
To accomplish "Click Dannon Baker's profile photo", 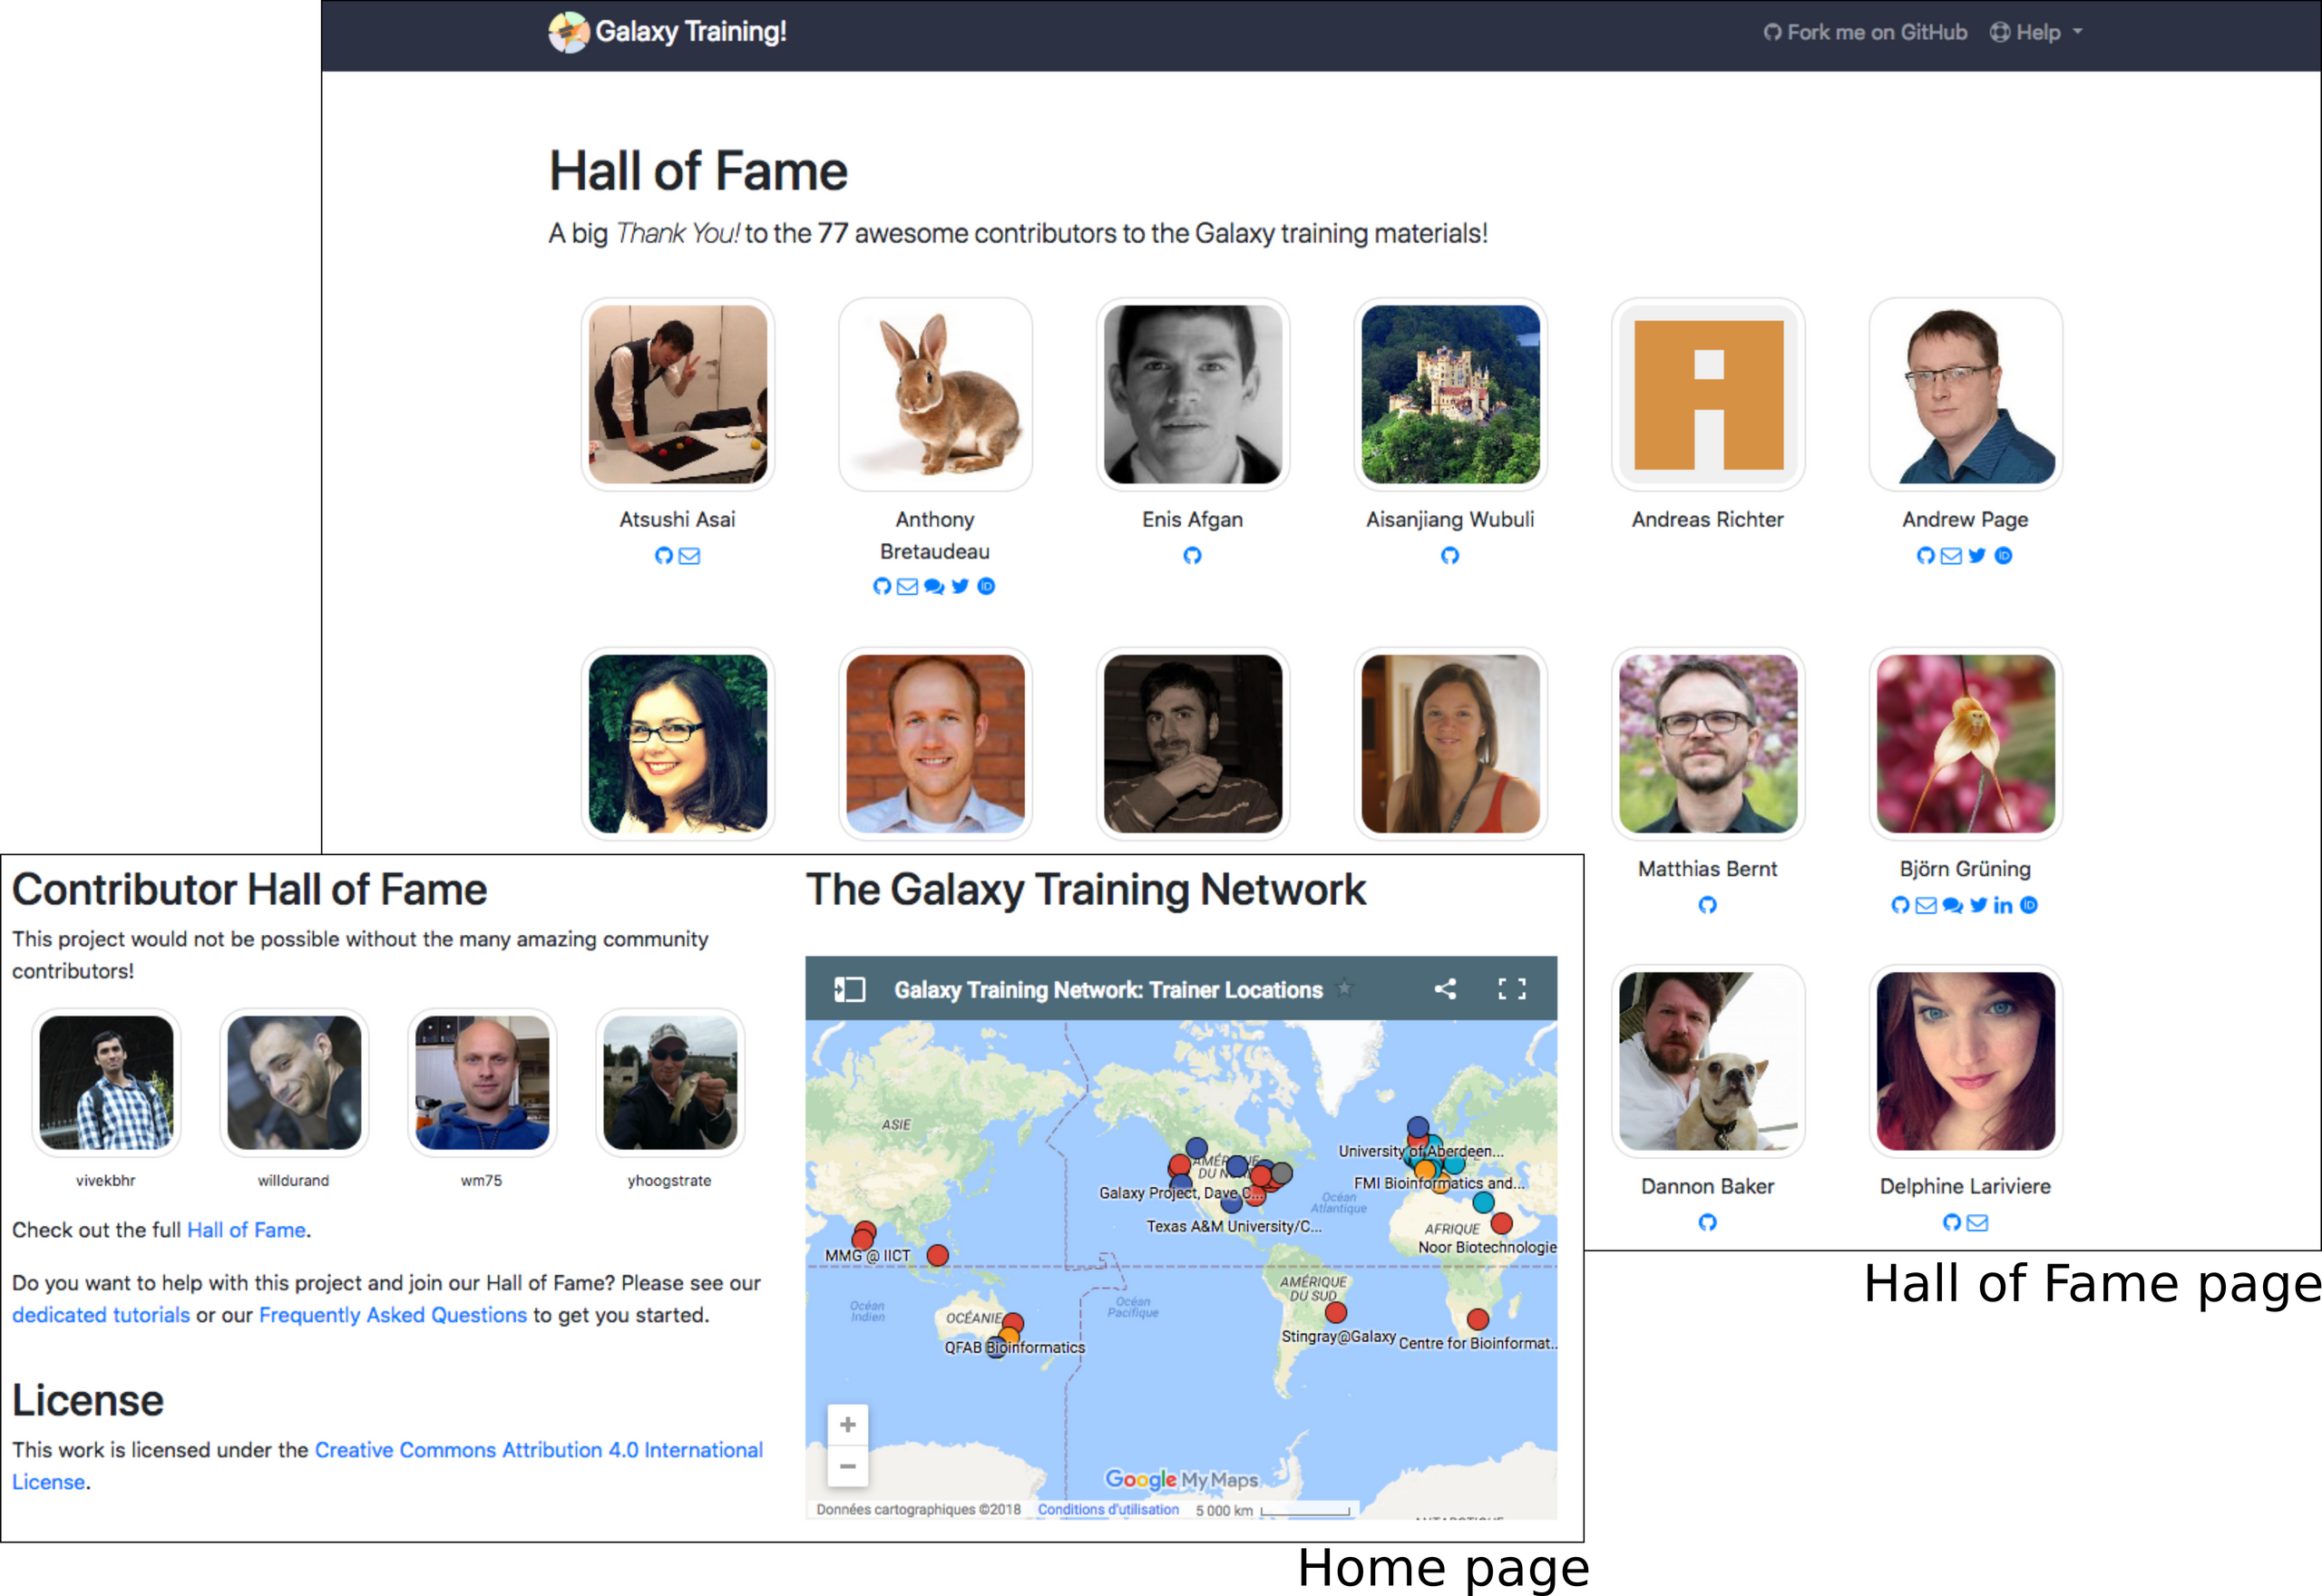I will pos(1708,1061).
